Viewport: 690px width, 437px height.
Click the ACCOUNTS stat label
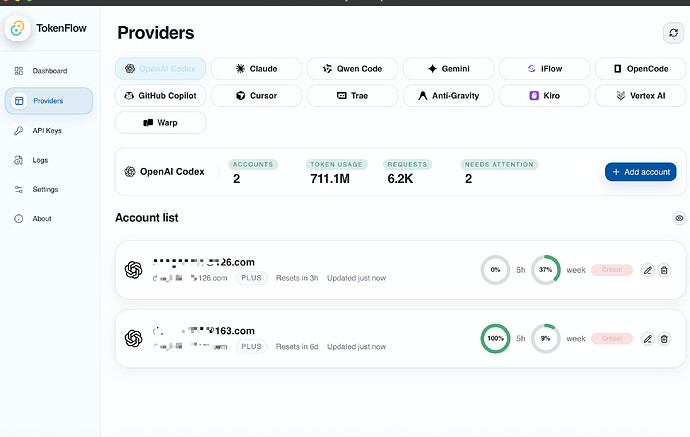point(253,165)
